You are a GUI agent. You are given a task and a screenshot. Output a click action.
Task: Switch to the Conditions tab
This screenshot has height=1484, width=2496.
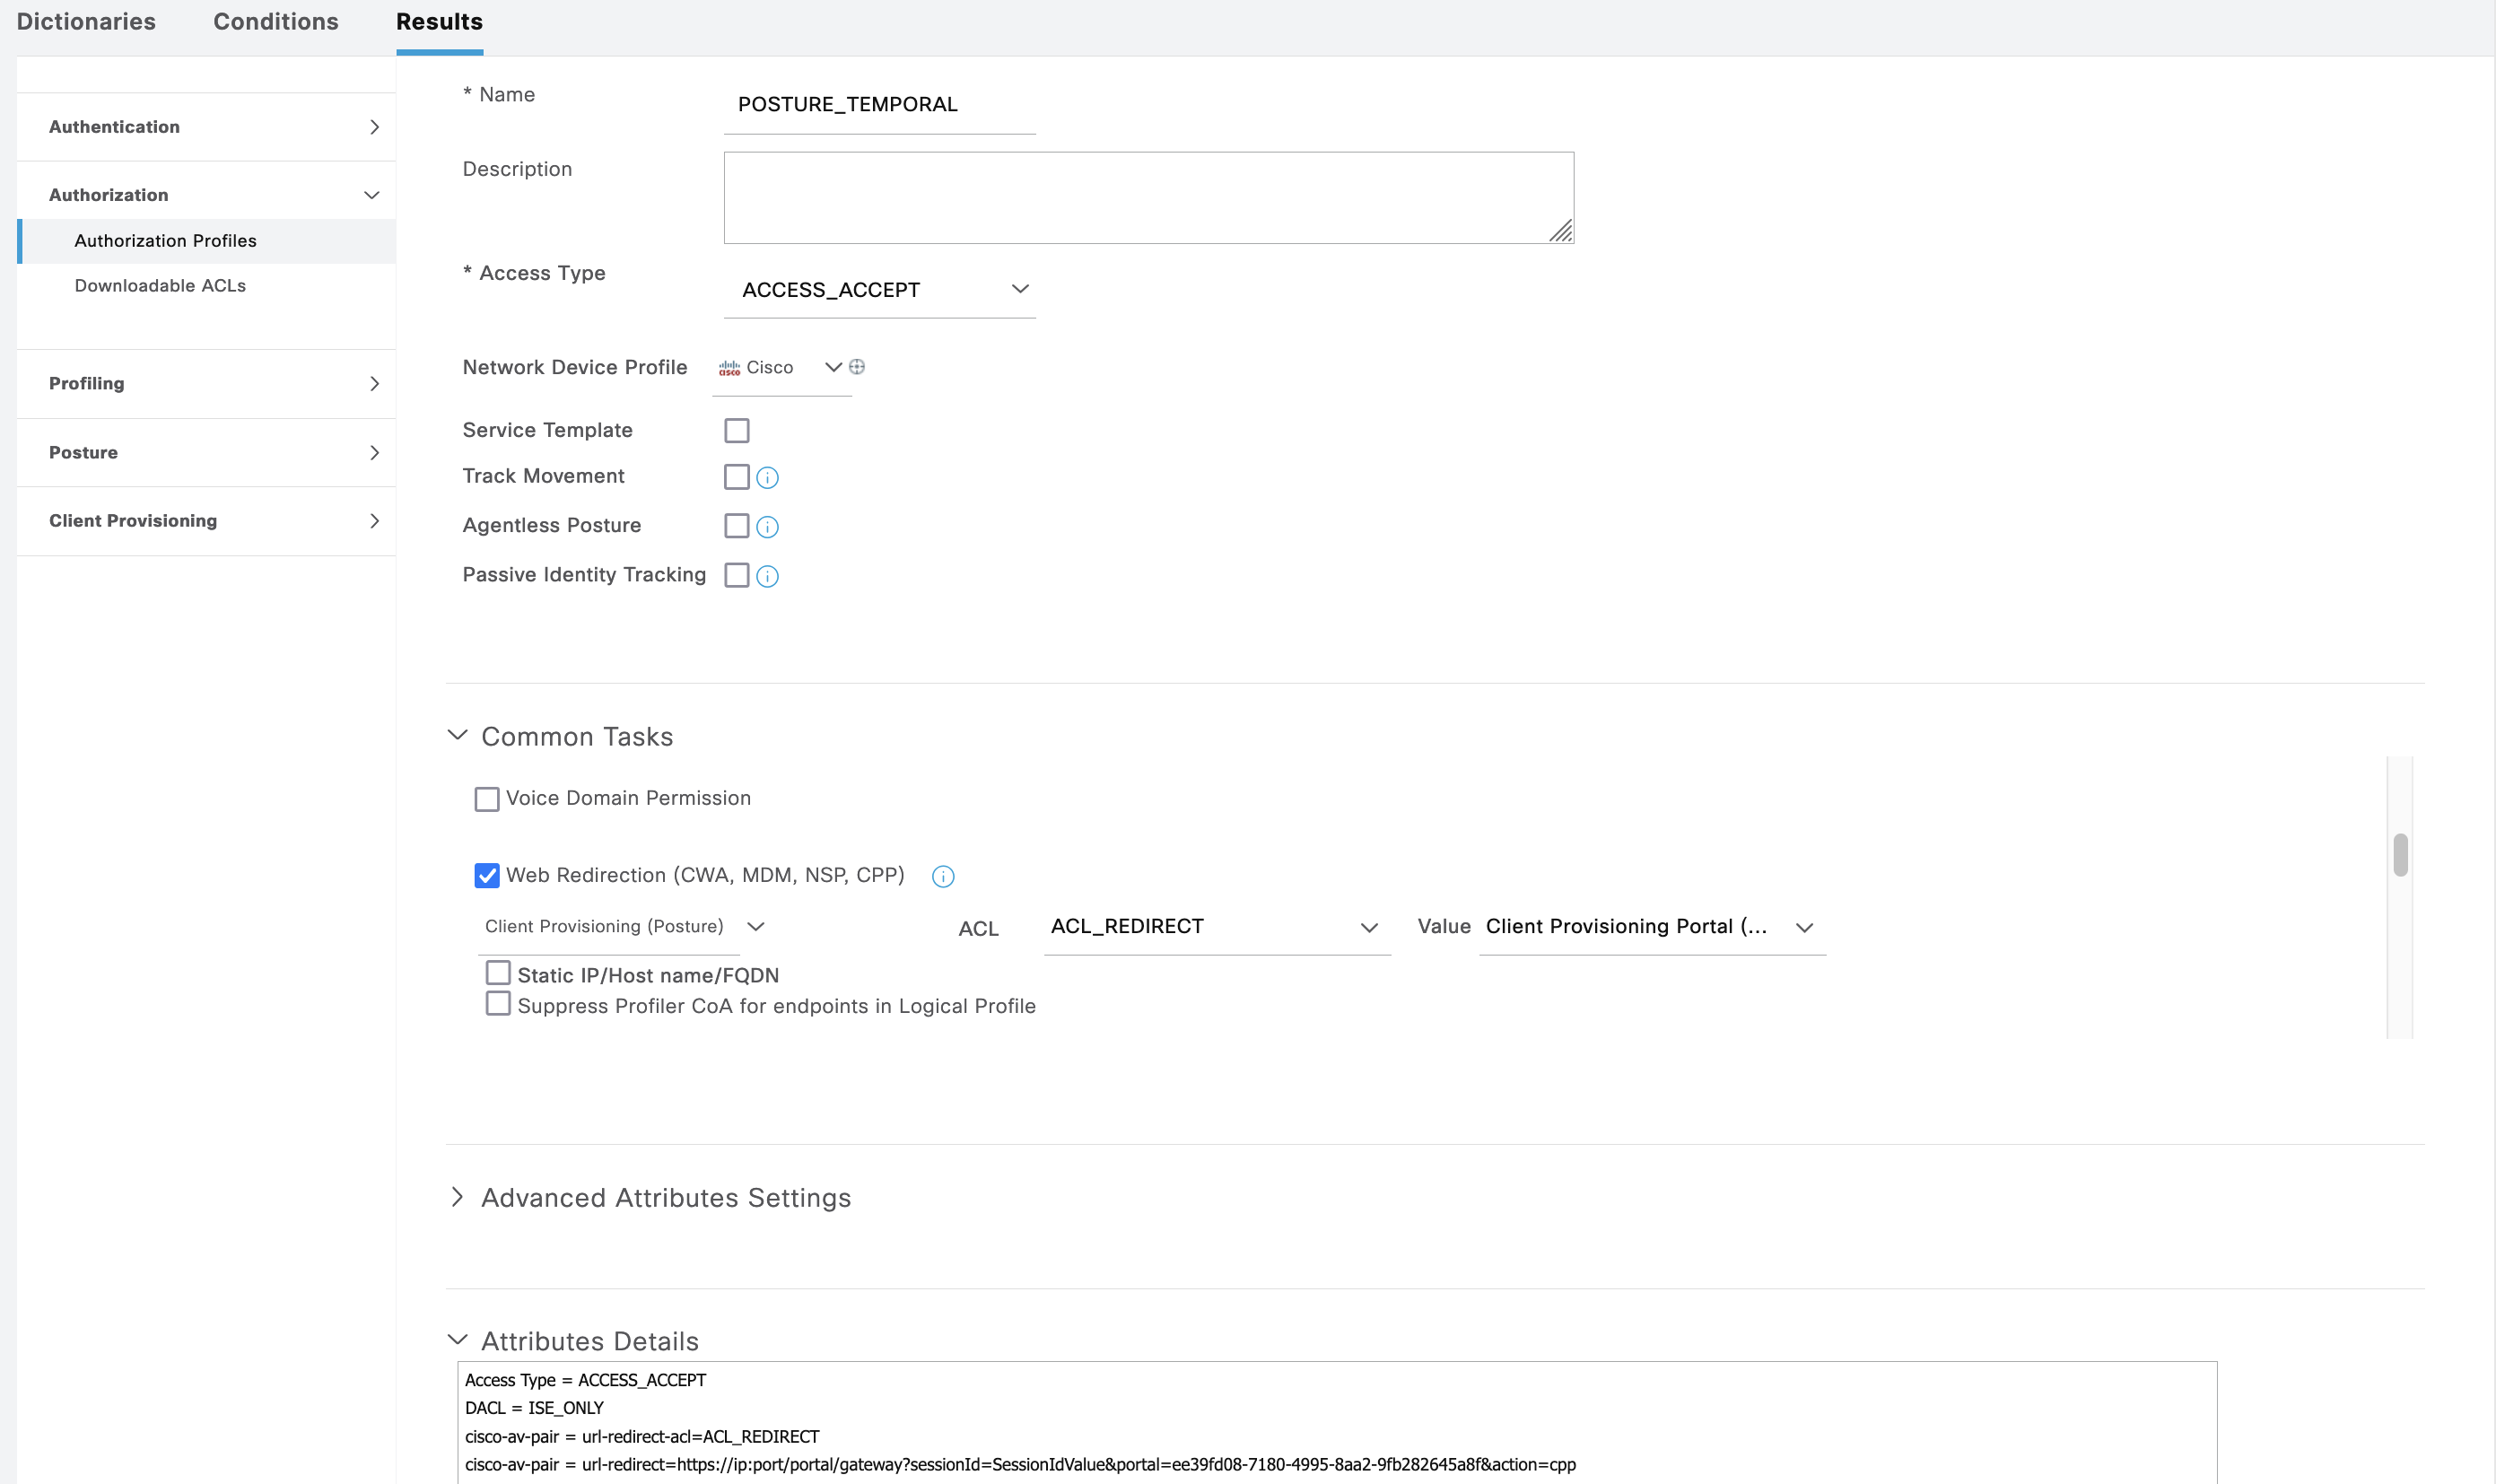point(276,22)
